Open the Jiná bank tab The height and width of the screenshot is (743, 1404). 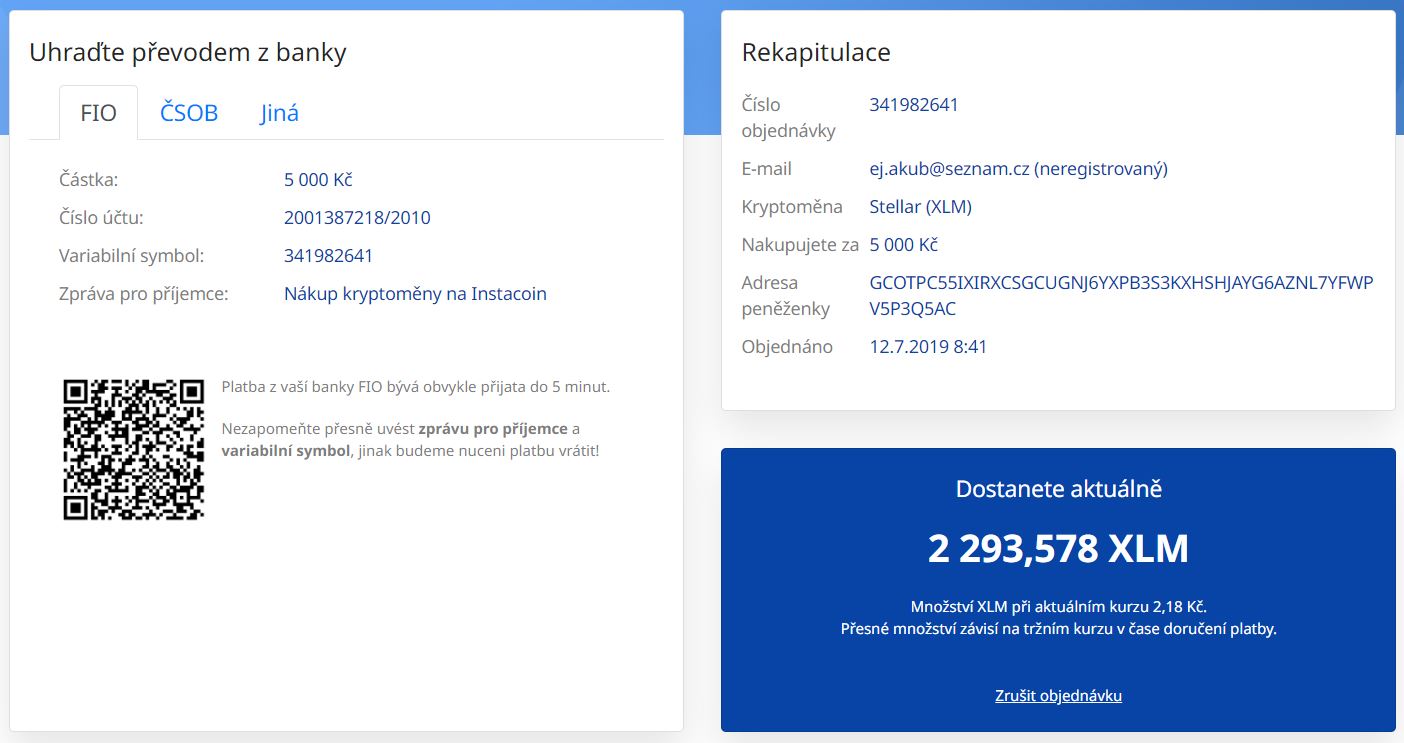[x=280, y=113]
